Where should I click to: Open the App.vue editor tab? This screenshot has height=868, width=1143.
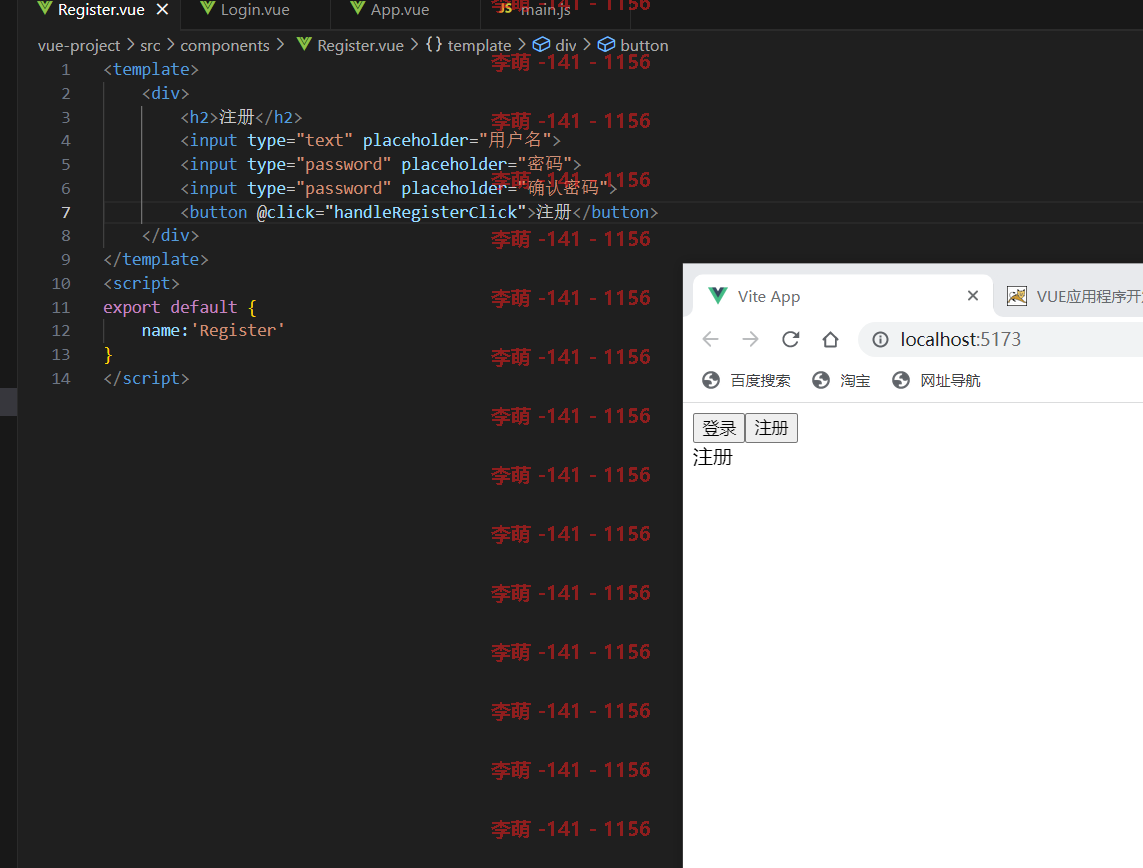pos(399,10)
